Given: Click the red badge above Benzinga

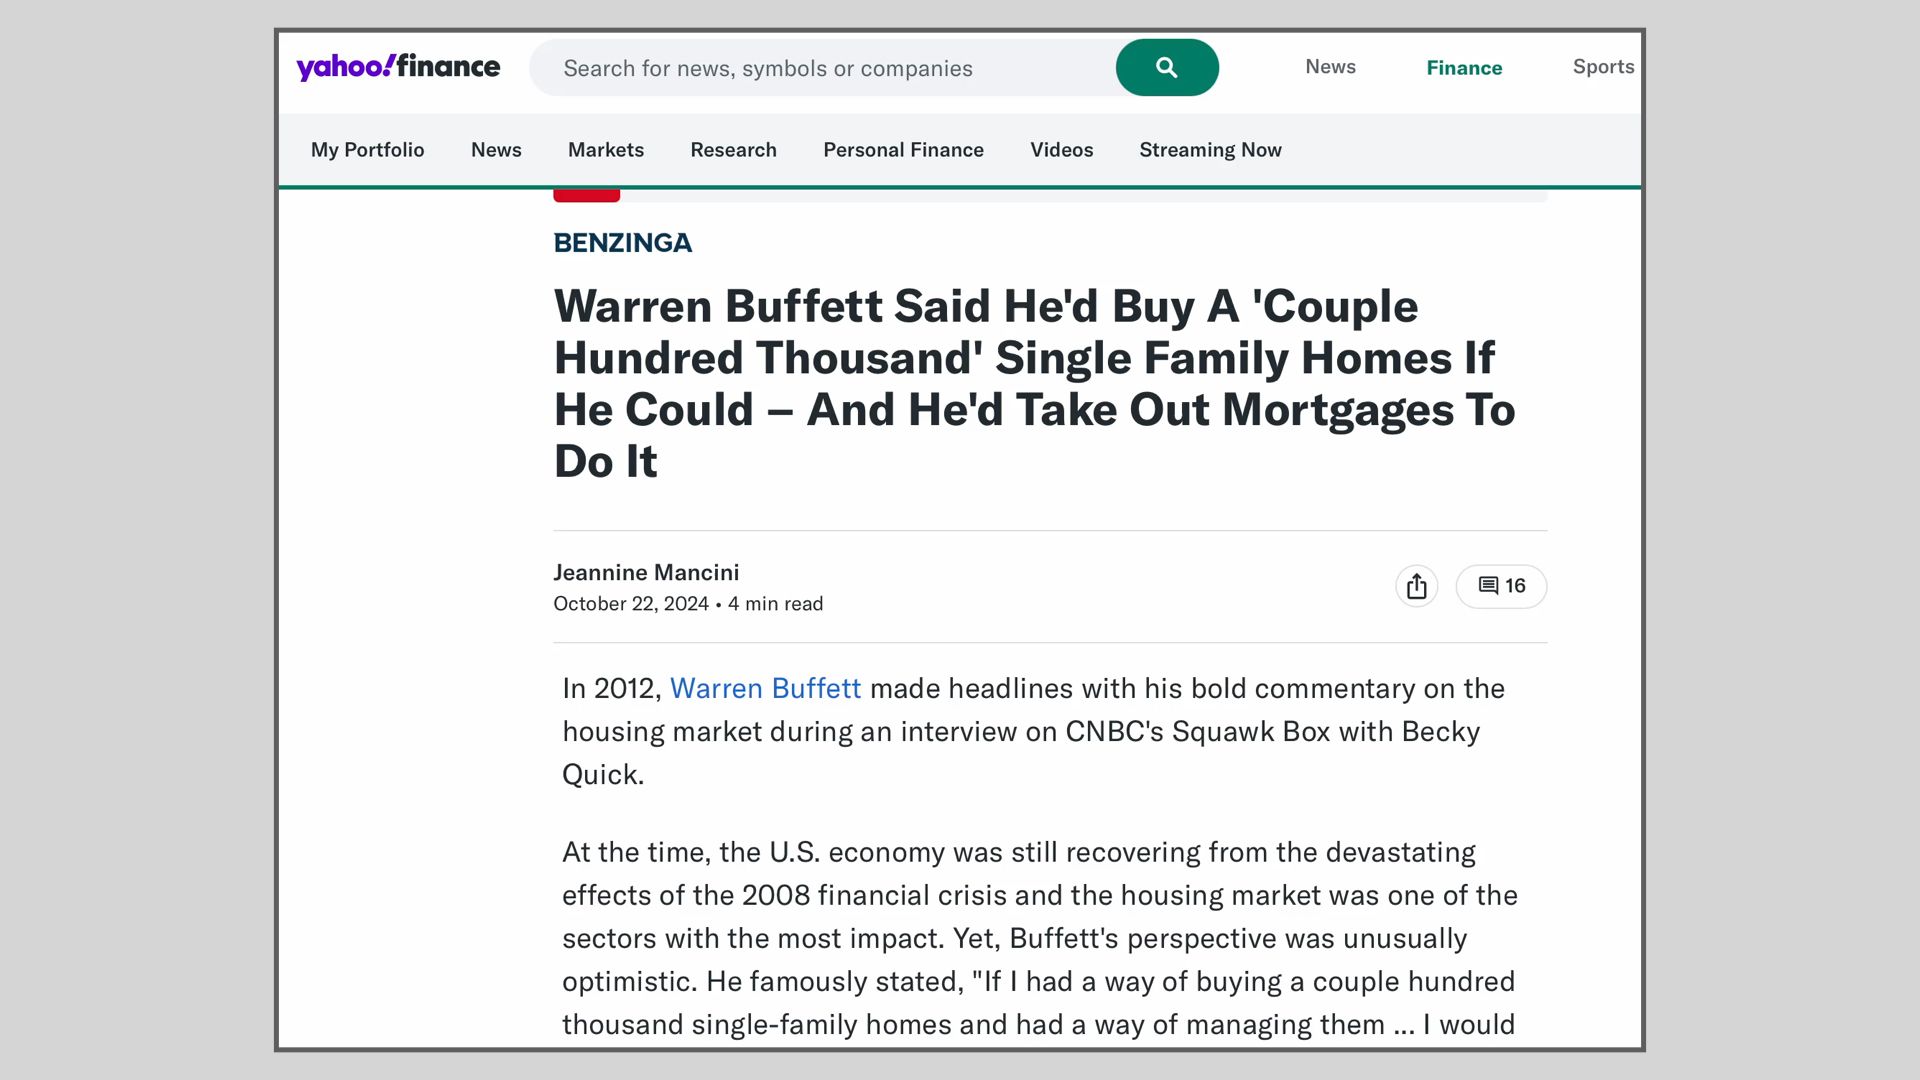Looking at the screenshot, I should (x=586, y=195).
